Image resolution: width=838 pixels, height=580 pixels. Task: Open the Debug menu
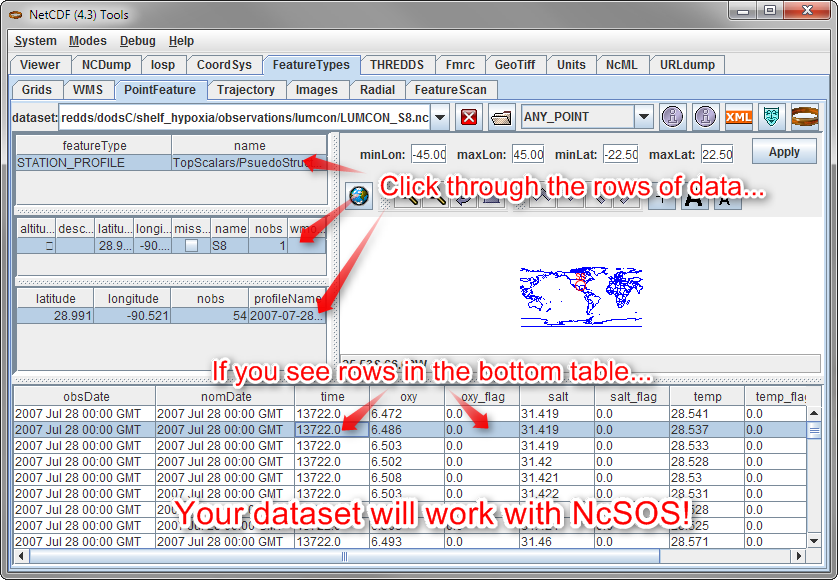point(137,41)
